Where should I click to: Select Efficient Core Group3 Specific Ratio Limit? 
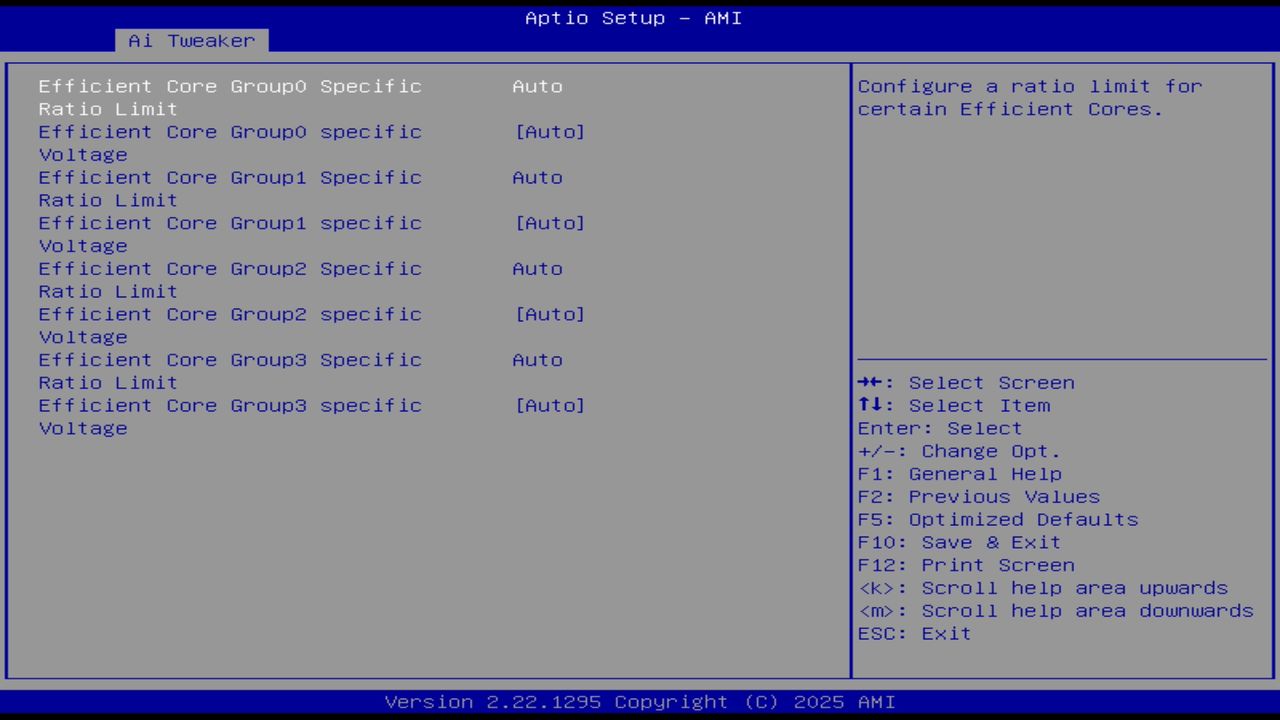[230, 371]
